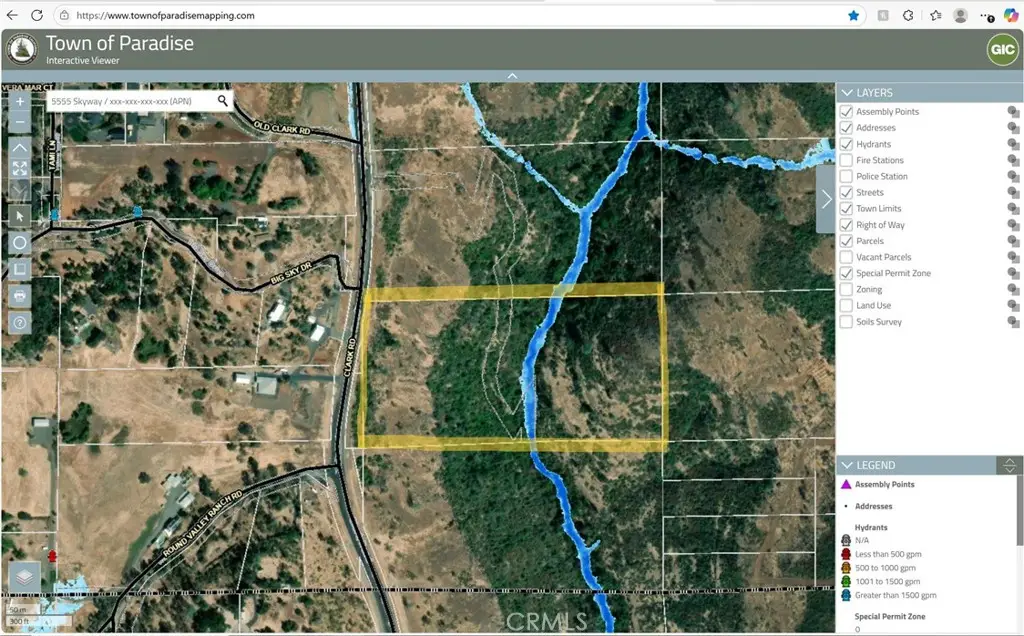Open the print map tool
Viewport: 1024px width, 636px height.
[x=20, y=295]
